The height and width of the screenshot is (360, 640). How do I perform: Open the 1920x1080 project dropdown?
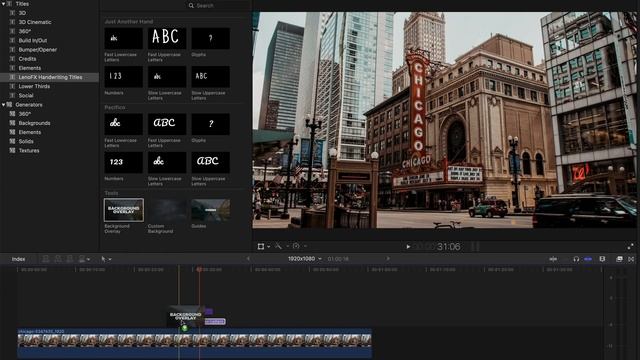tap(304, 259)
